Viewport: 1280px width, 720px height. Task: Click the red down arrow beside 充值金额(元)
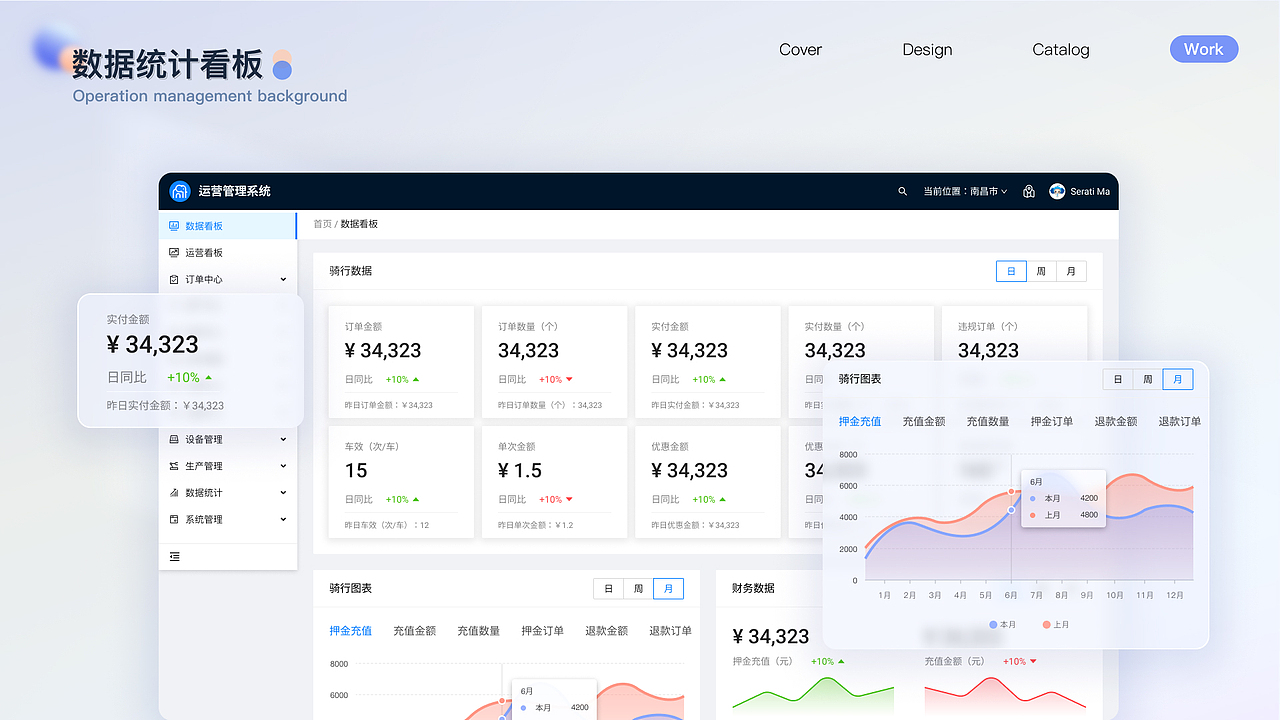[1033, 661]
